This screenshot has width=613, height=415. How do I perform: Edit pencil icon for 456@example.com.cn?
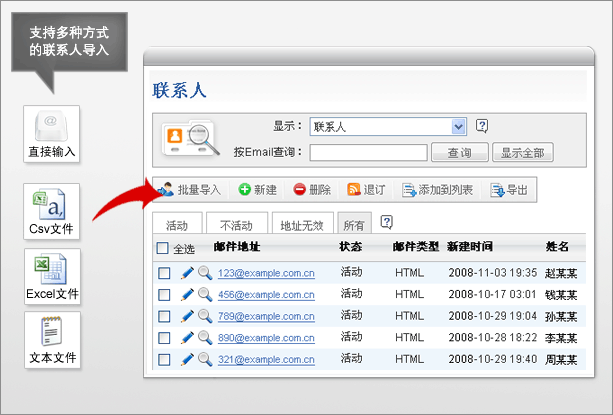coord(187,294)
